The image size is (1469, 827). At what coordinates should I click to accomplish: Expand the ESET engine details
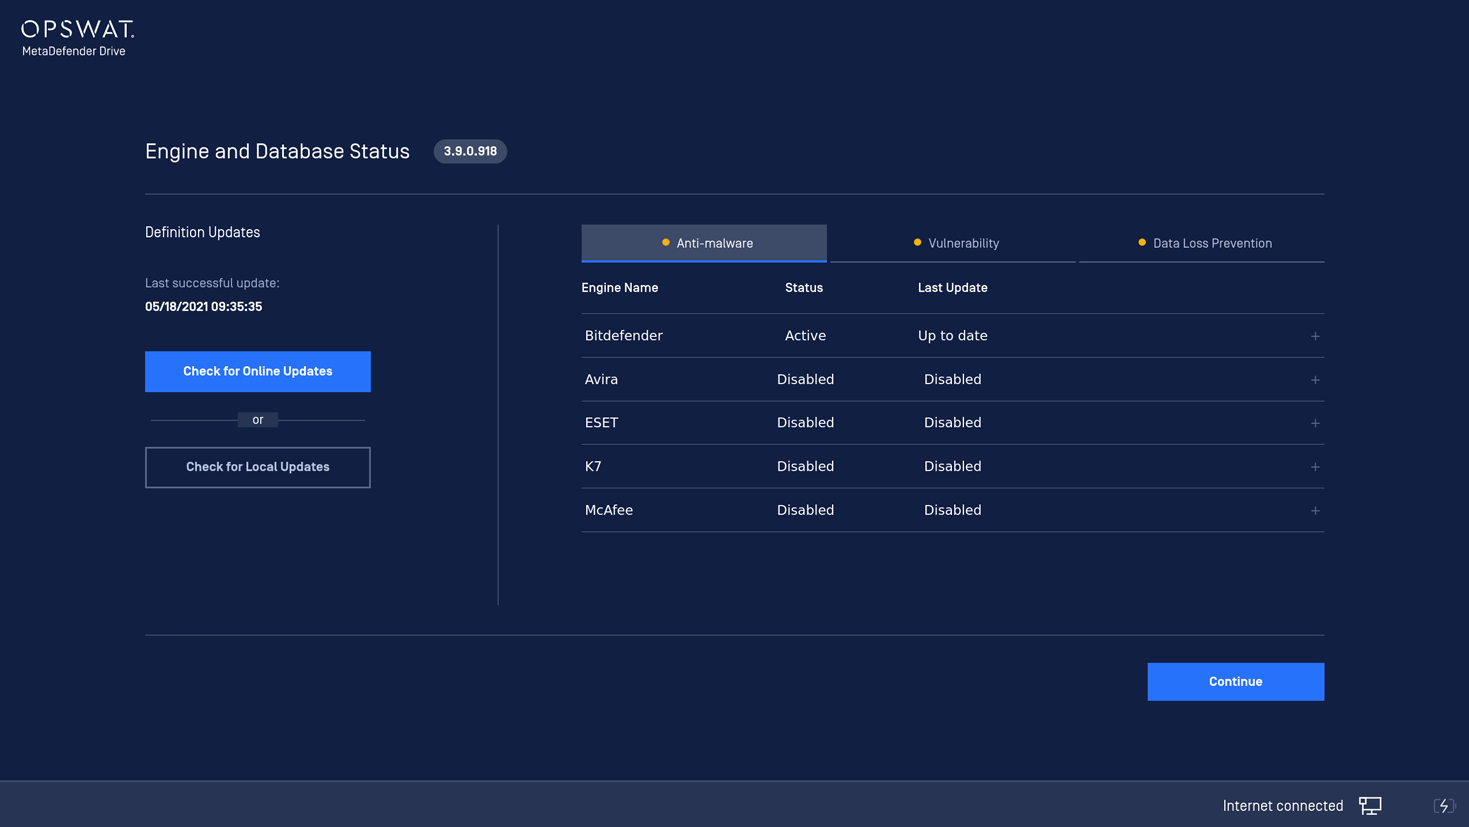[x=1315, y=423]
